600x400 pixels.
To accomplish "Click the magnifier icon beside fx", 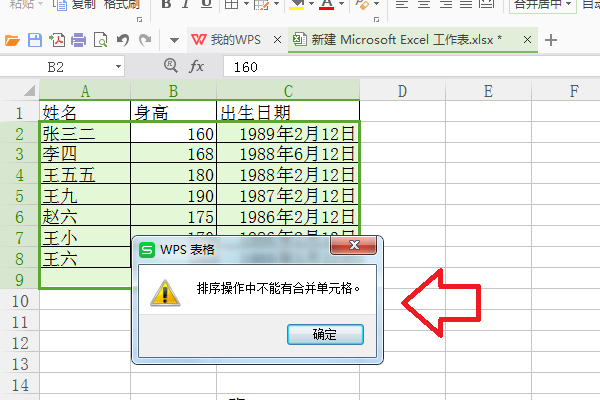I will 171,66.
